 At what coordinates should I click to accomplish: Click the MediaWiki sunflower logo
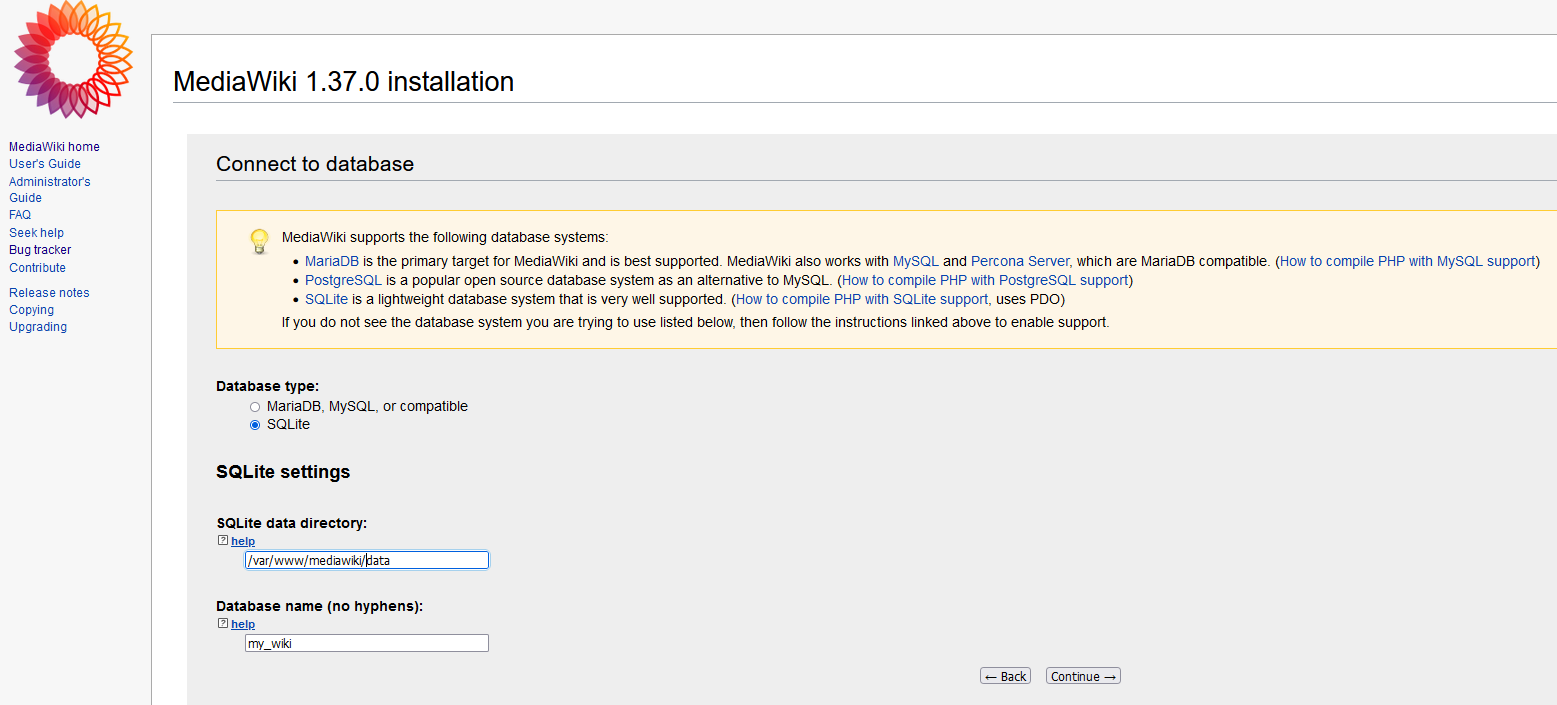[73, 58]
